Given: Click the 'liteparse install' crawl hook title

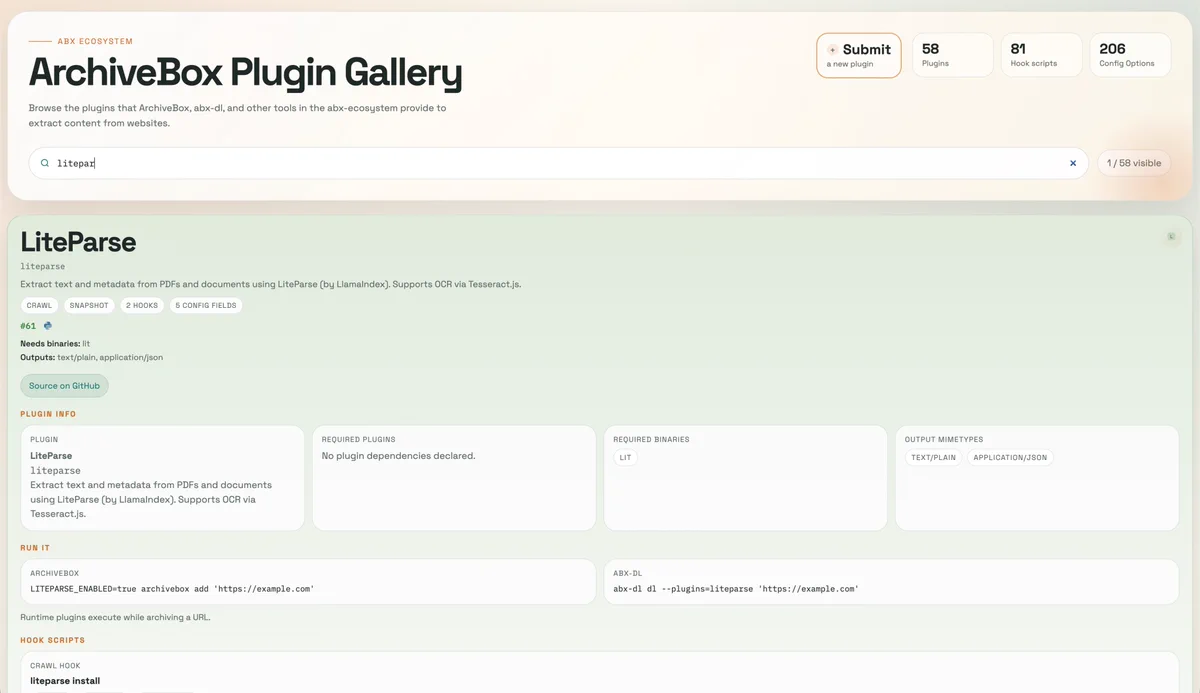Looking at the screenshot, I should 65,681.
